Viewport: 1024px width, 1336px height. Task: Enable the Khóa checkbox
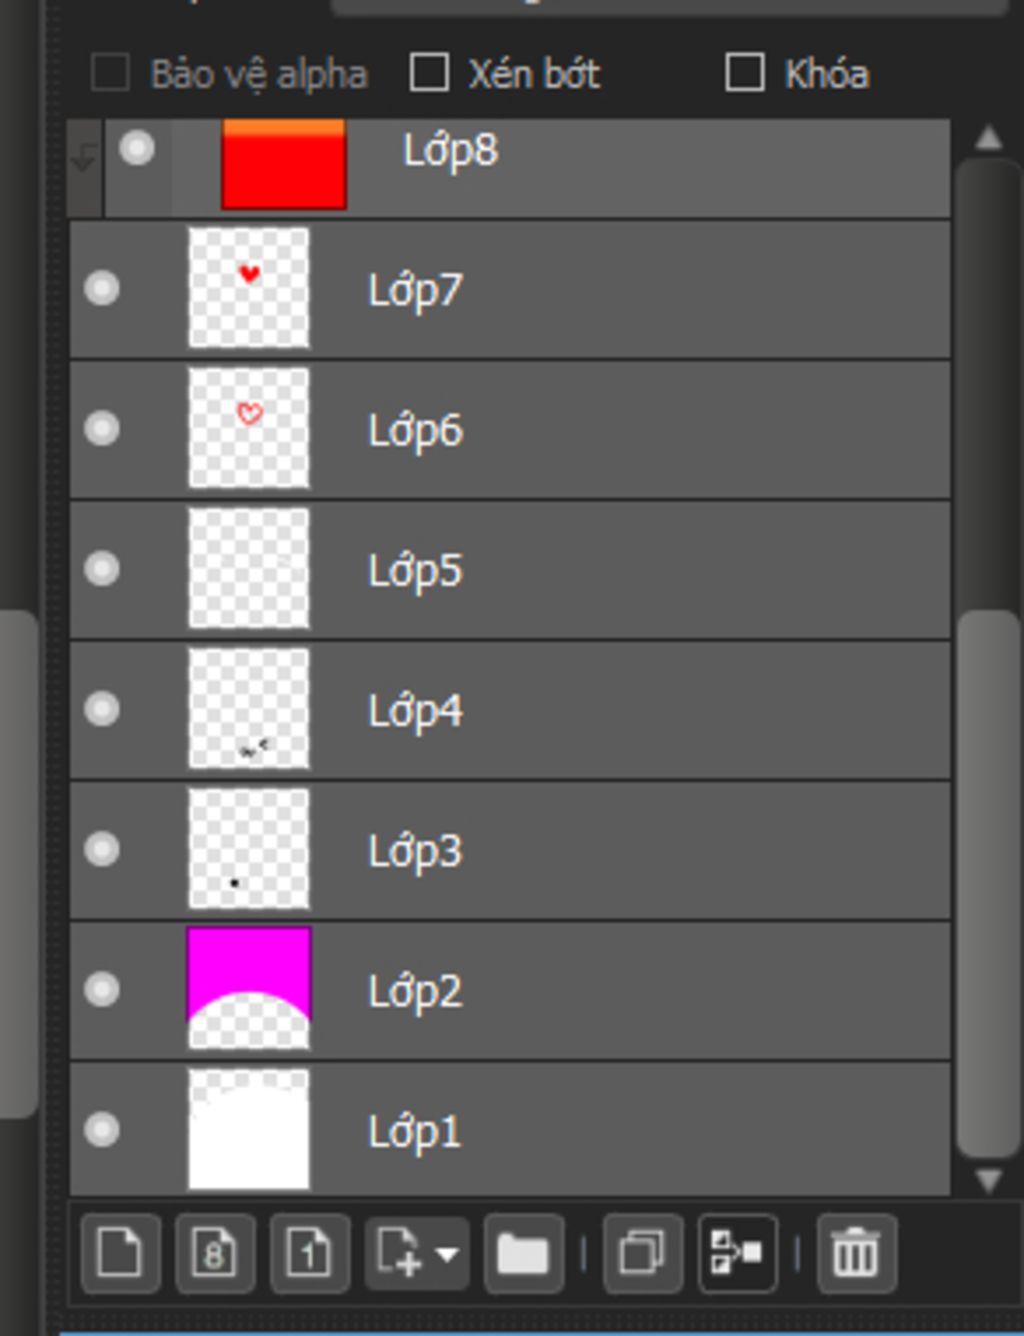[745, 72]
